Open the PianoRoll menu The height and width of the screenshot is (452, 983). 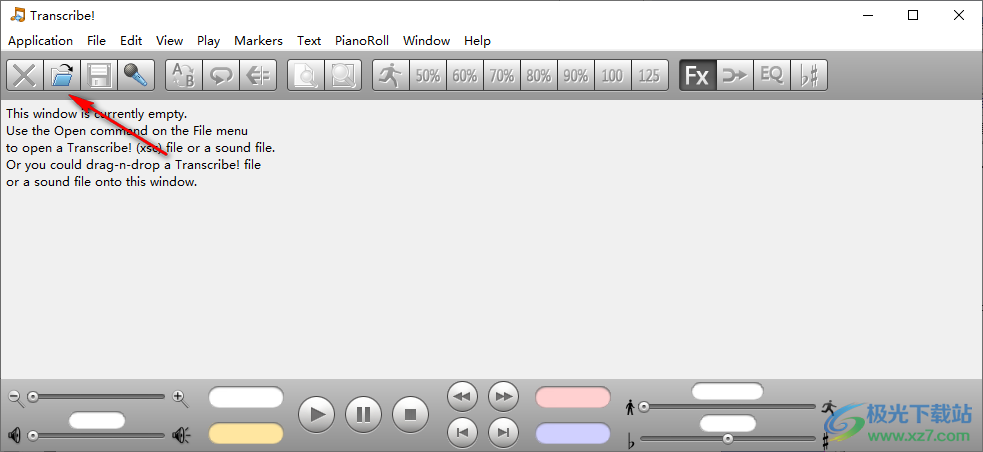(362, 41)
